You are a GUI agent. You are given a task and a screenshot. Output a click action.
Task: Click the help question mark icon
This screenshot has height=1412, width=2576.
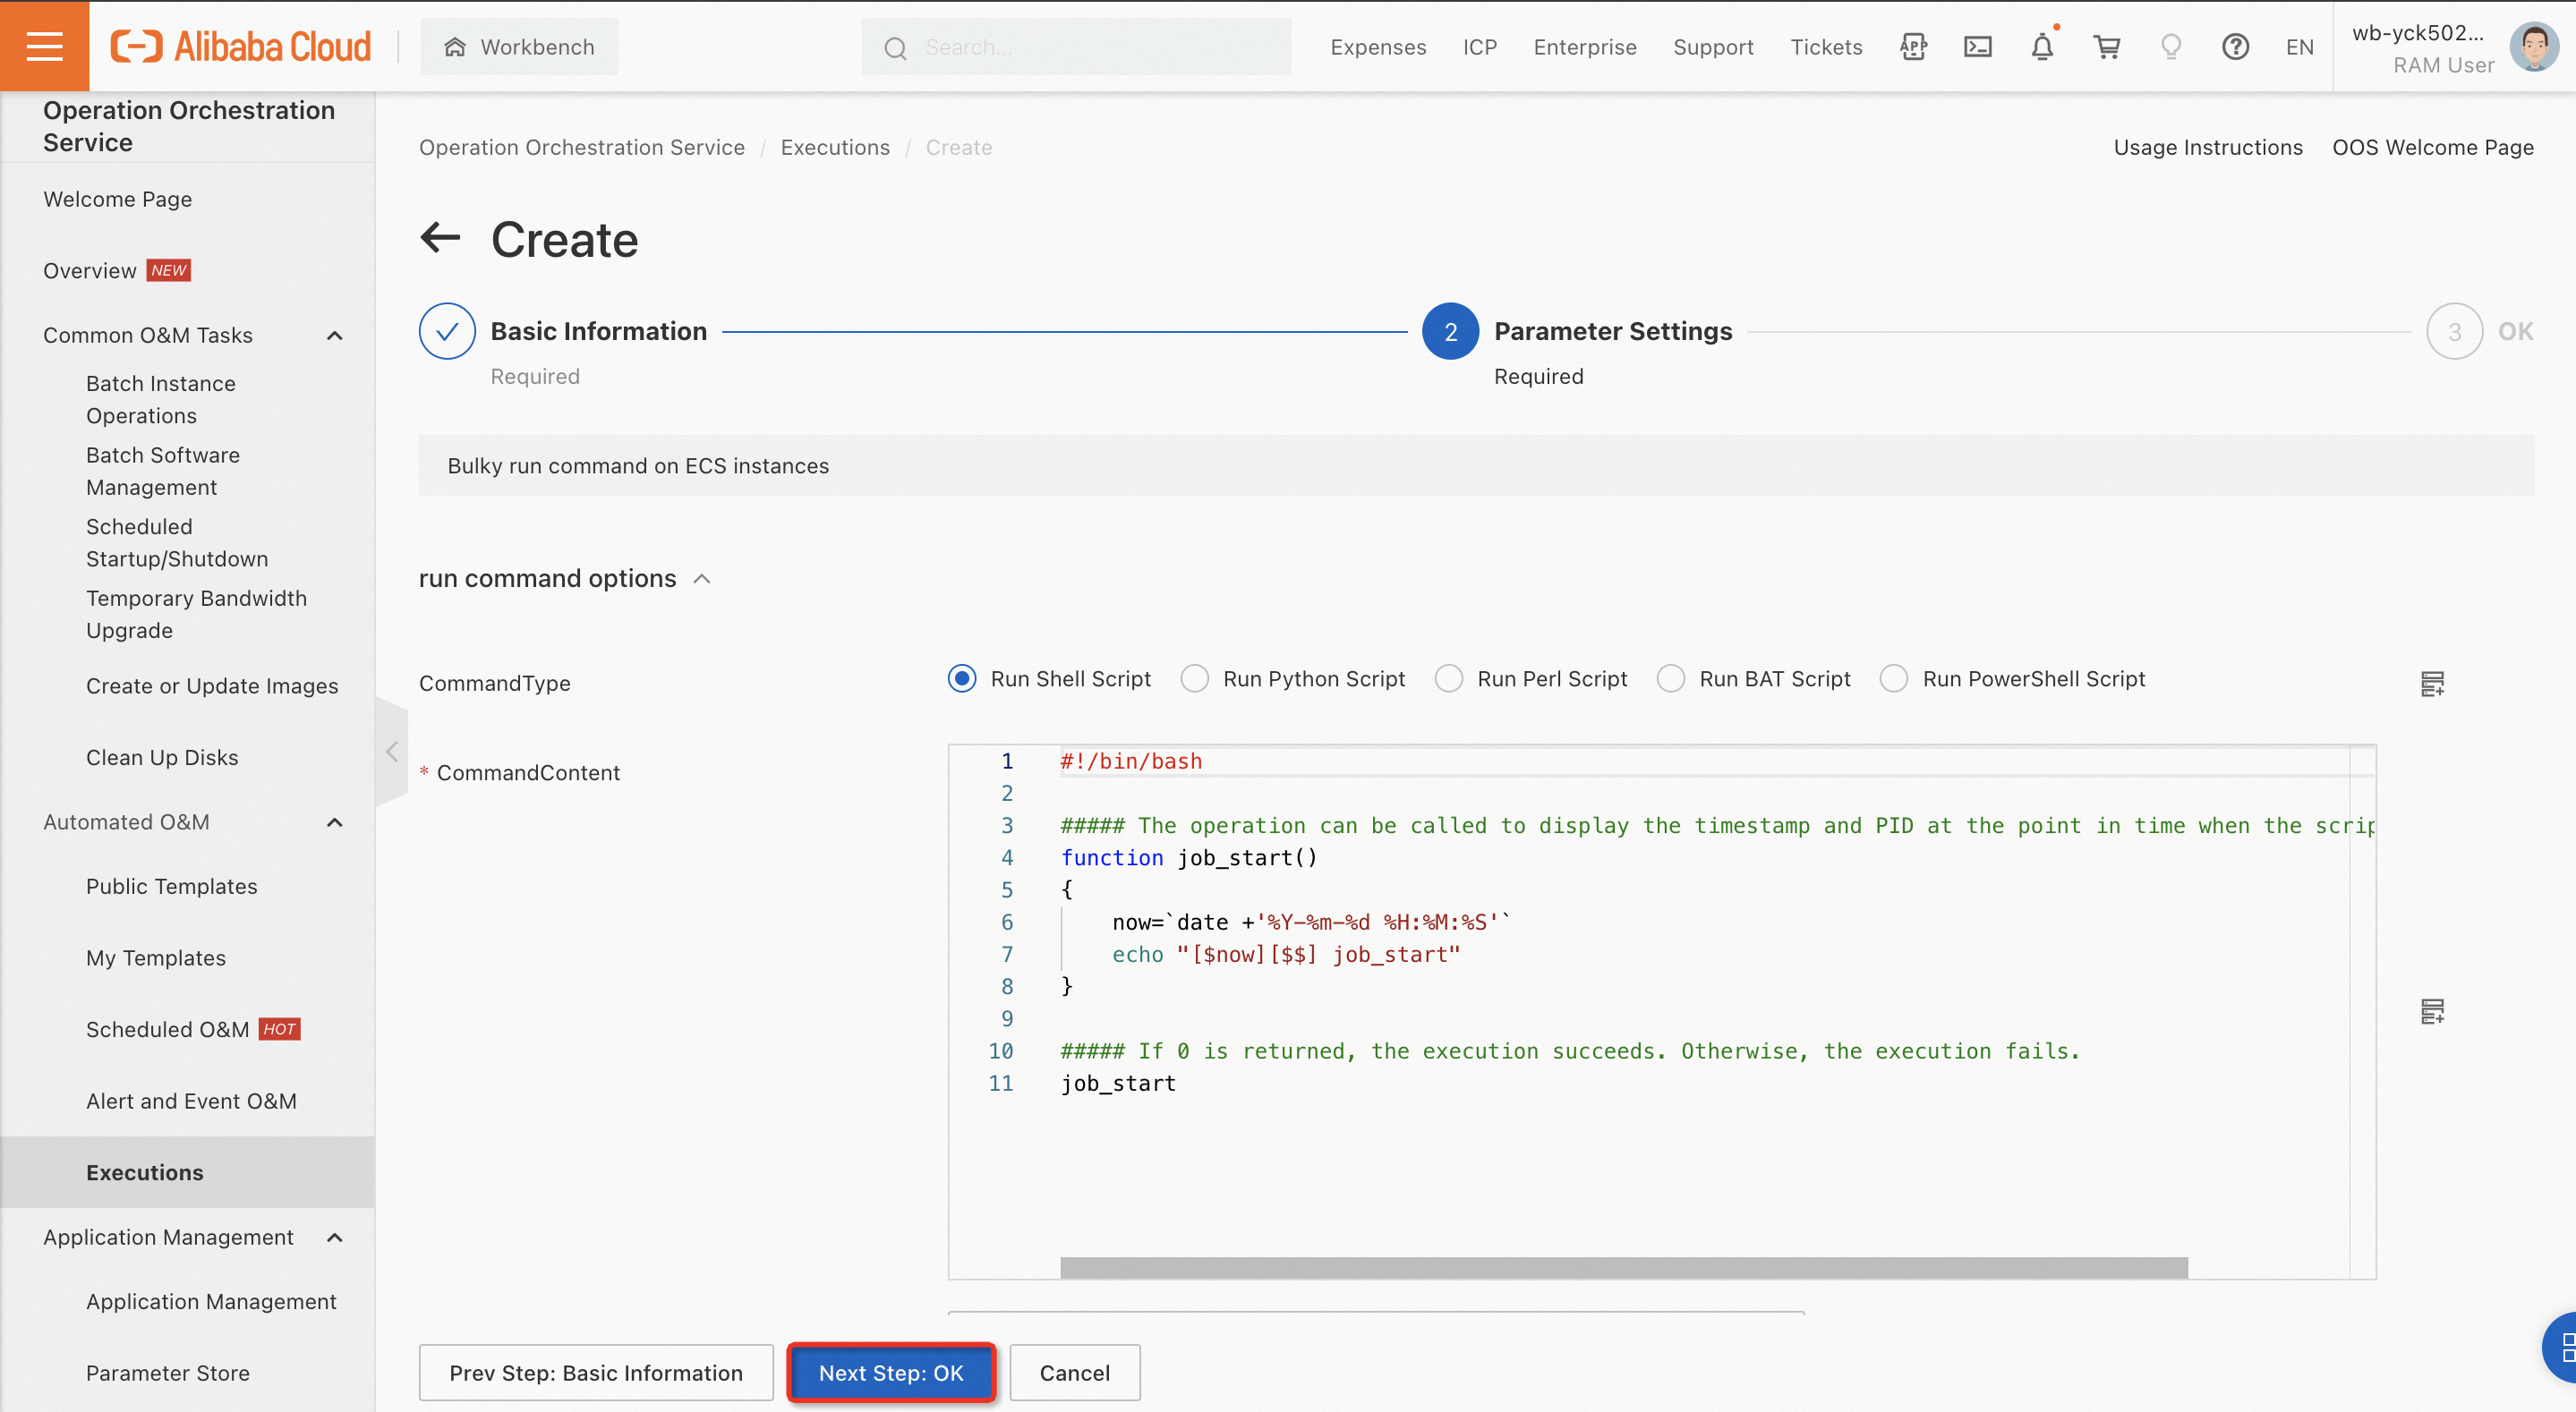pyautogui.click(x=2235, y=46)
